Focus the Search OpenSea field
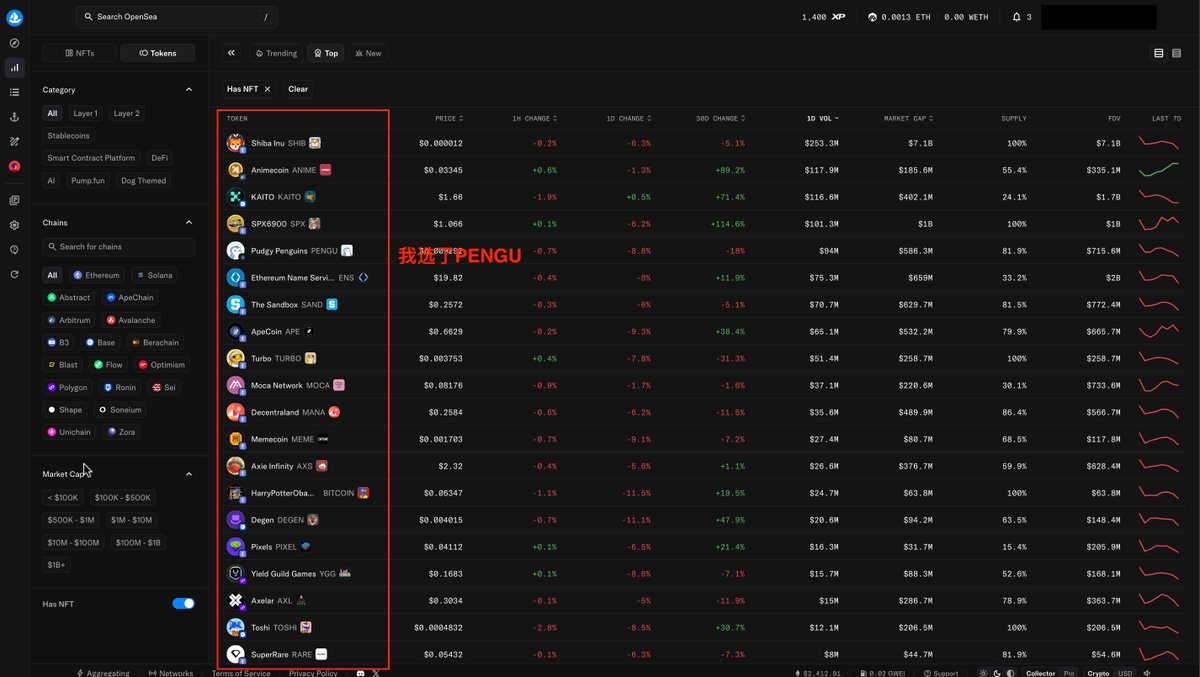 176,17
